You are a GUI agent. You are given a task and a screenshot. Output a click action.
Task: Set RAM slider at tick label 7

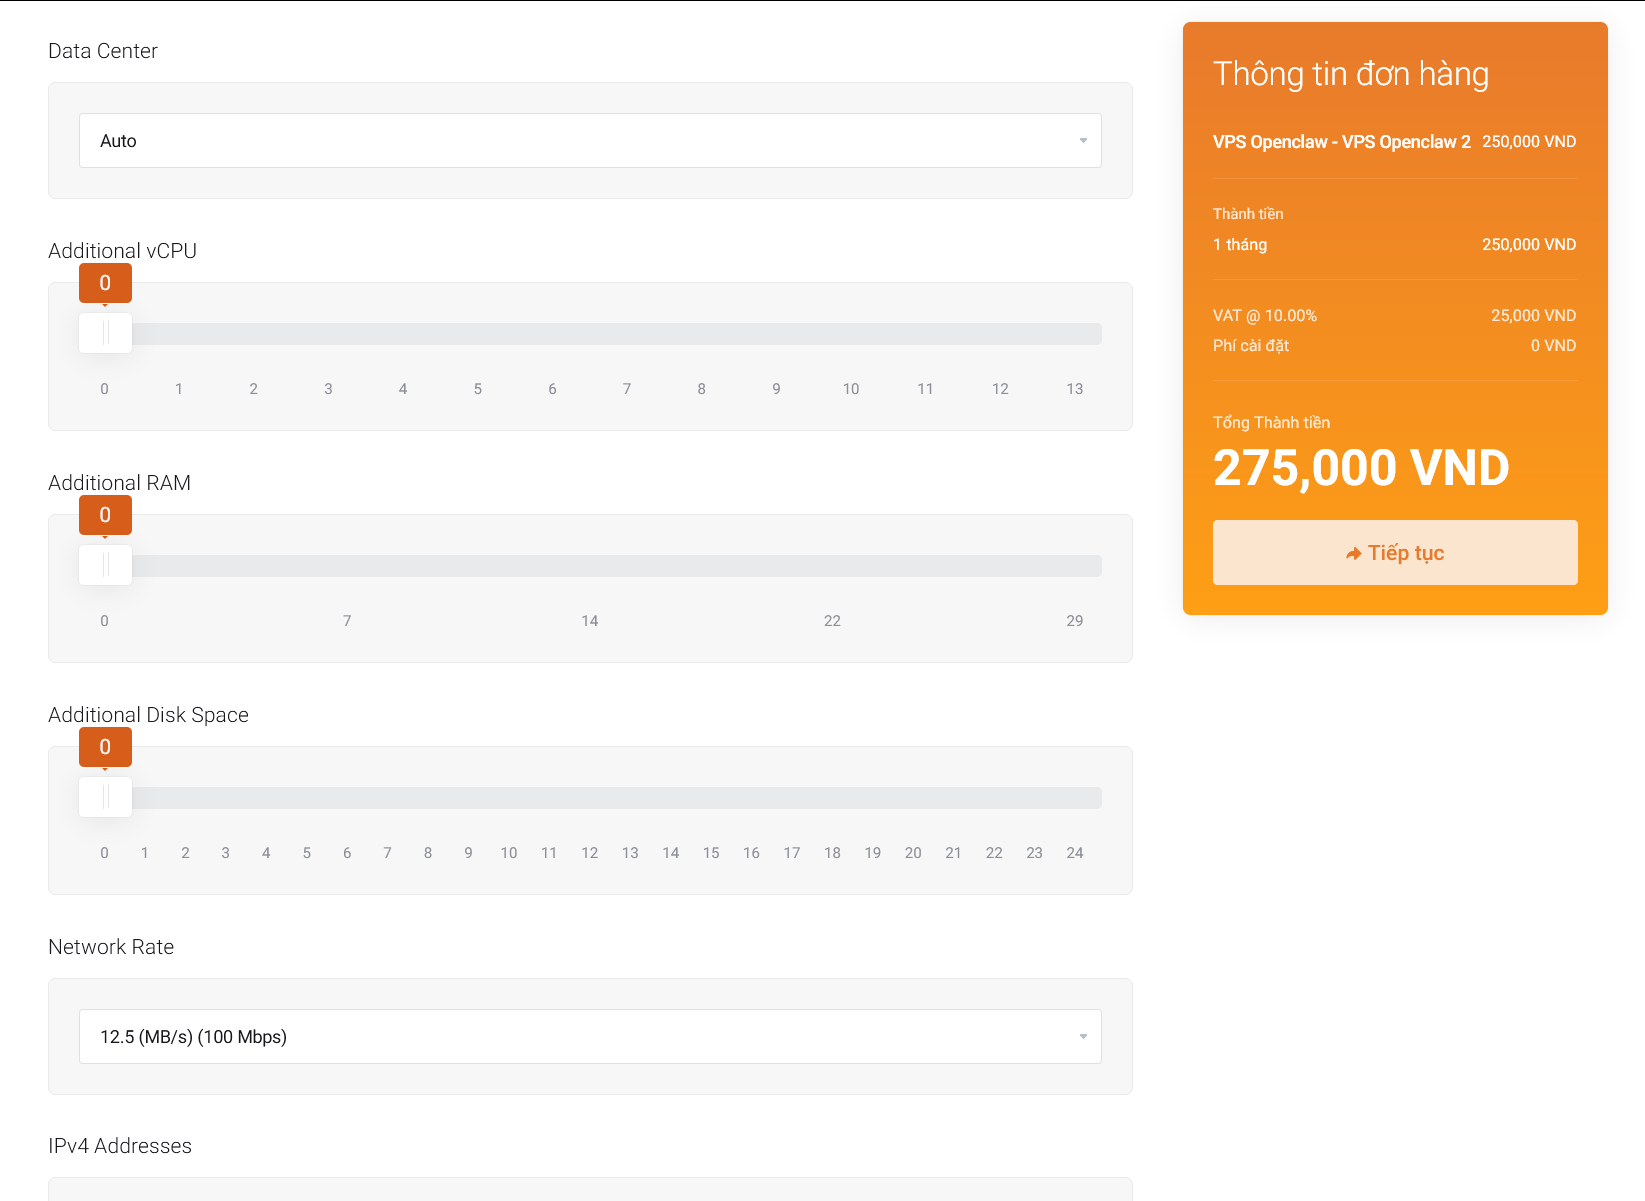[x=347, y=621]
